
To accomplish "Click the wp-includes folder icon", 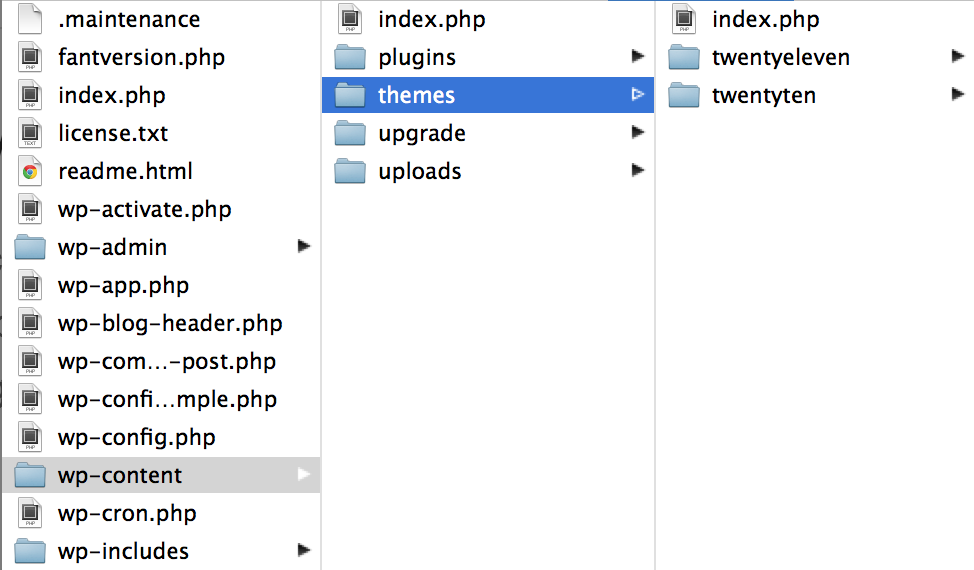I will 30,552.
